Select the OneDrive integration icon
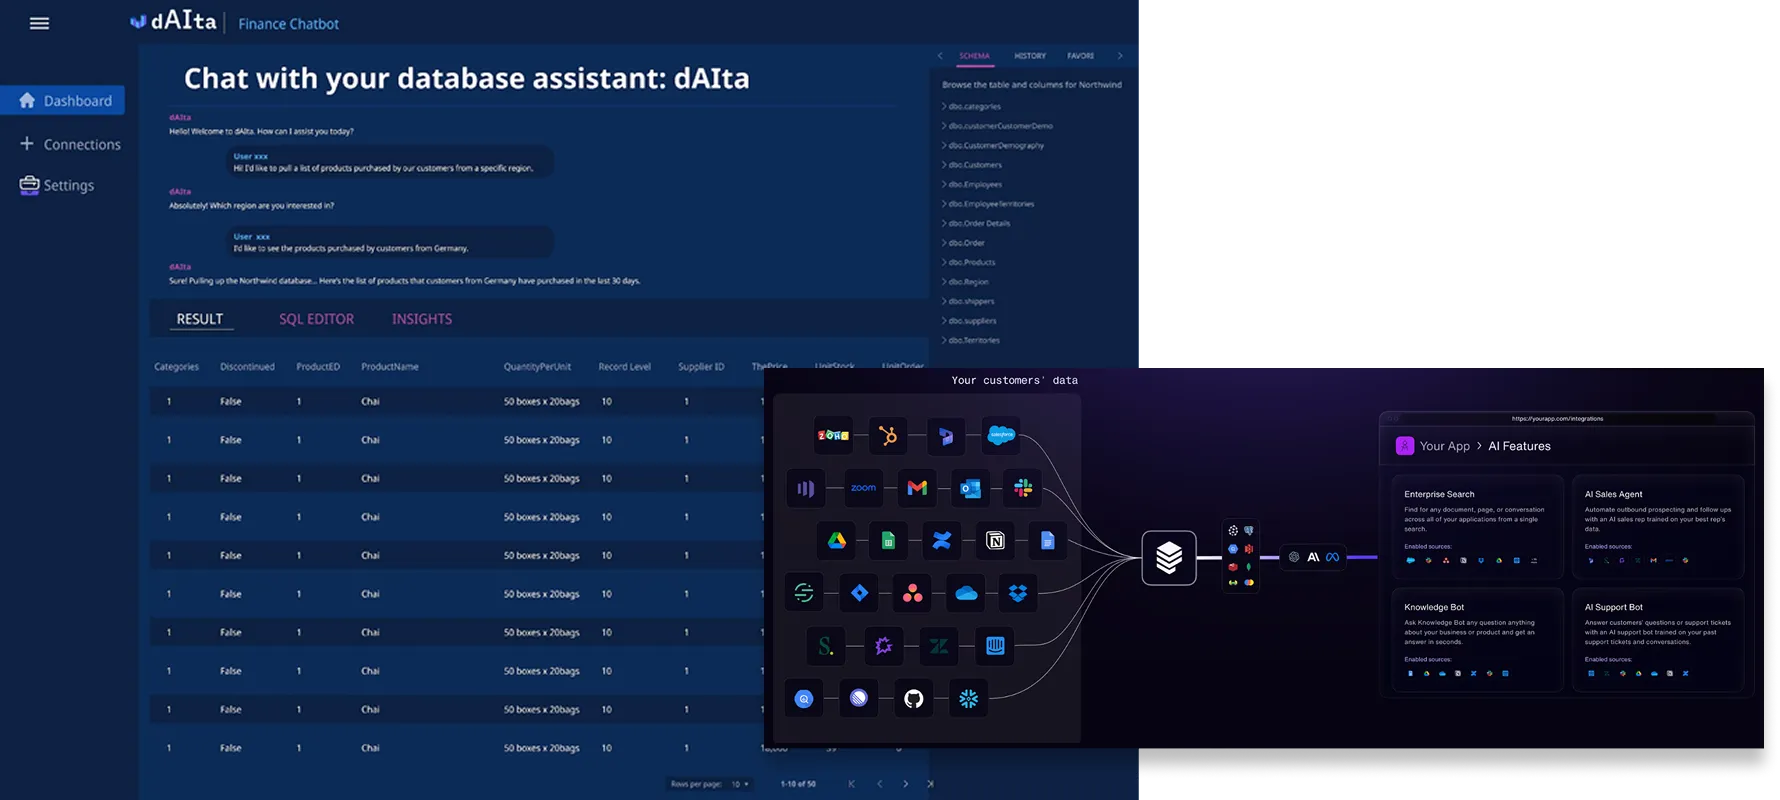 (x=966, y=593)
